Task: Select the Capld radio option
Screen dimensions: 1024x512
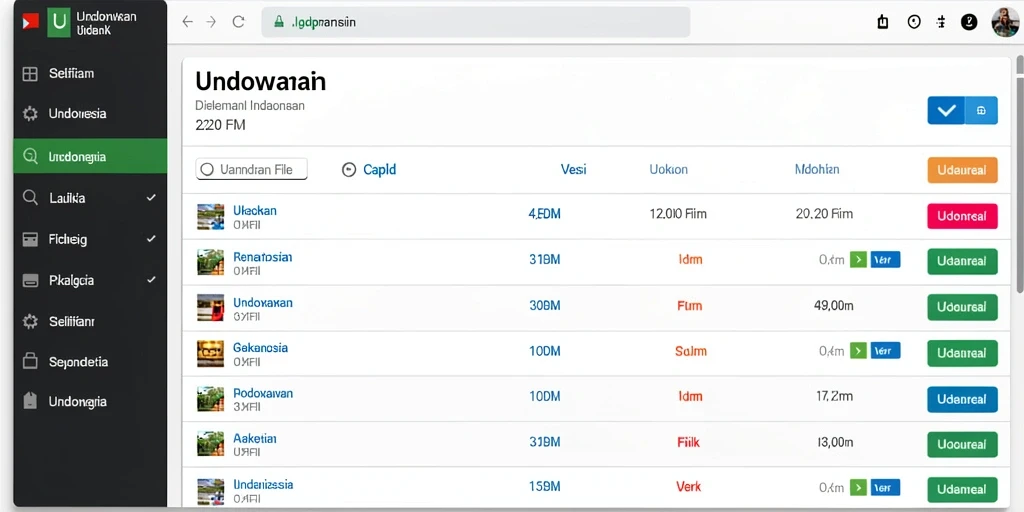Action: (349, 170)
